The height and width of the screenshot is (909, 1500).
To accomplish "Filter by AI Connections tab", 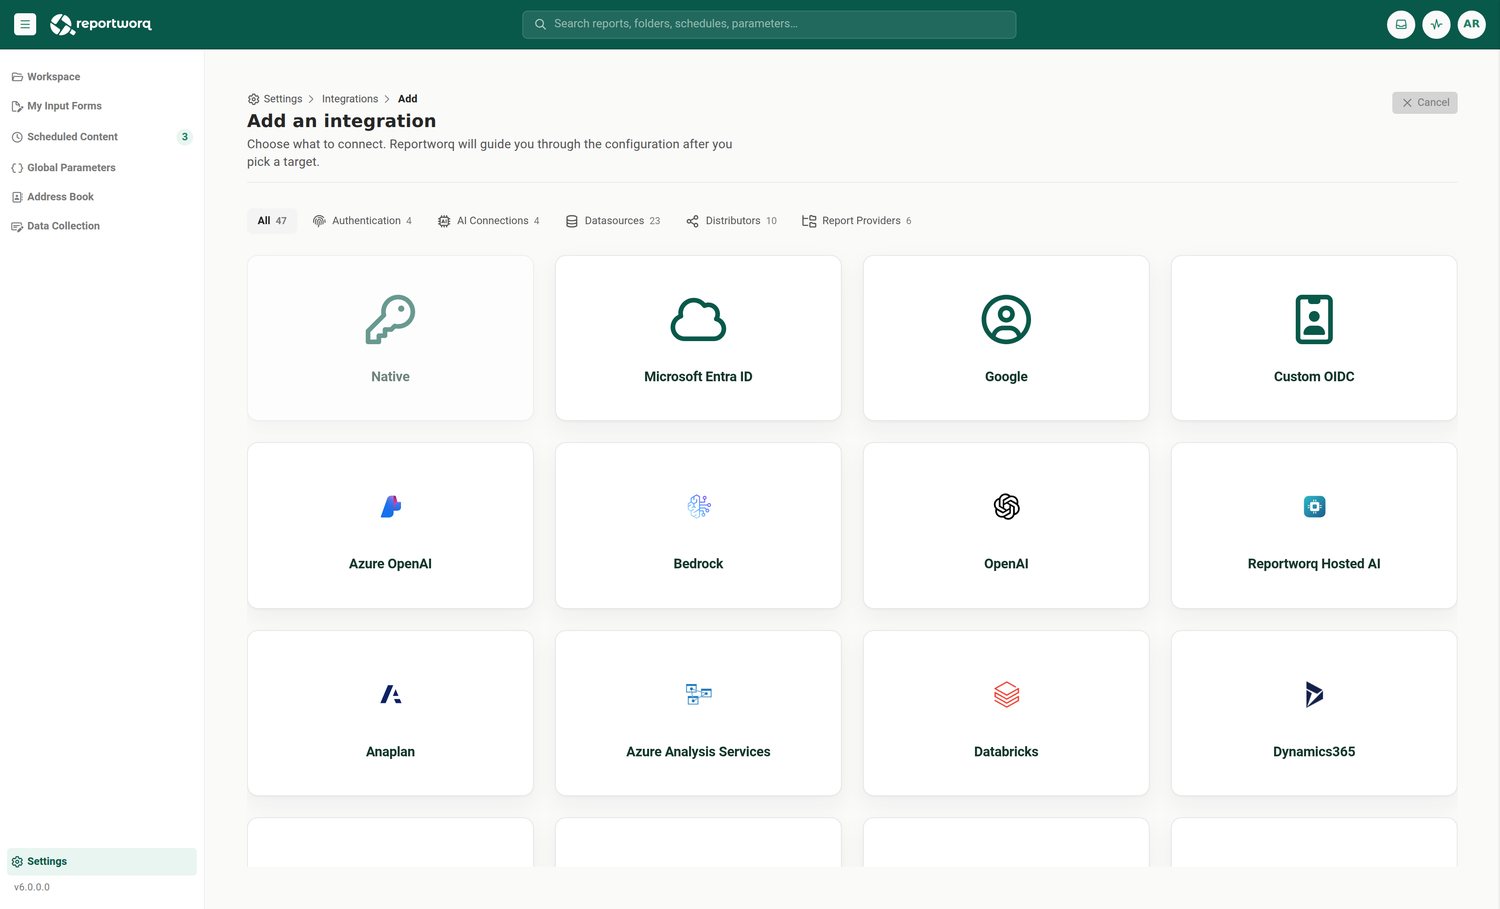I will click(488, 221).
